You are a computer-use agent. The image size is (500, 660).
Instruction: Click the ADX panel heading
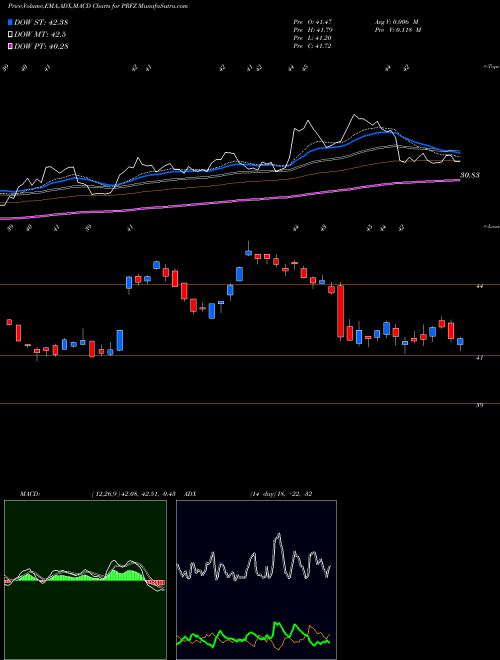tap(190, 494)
